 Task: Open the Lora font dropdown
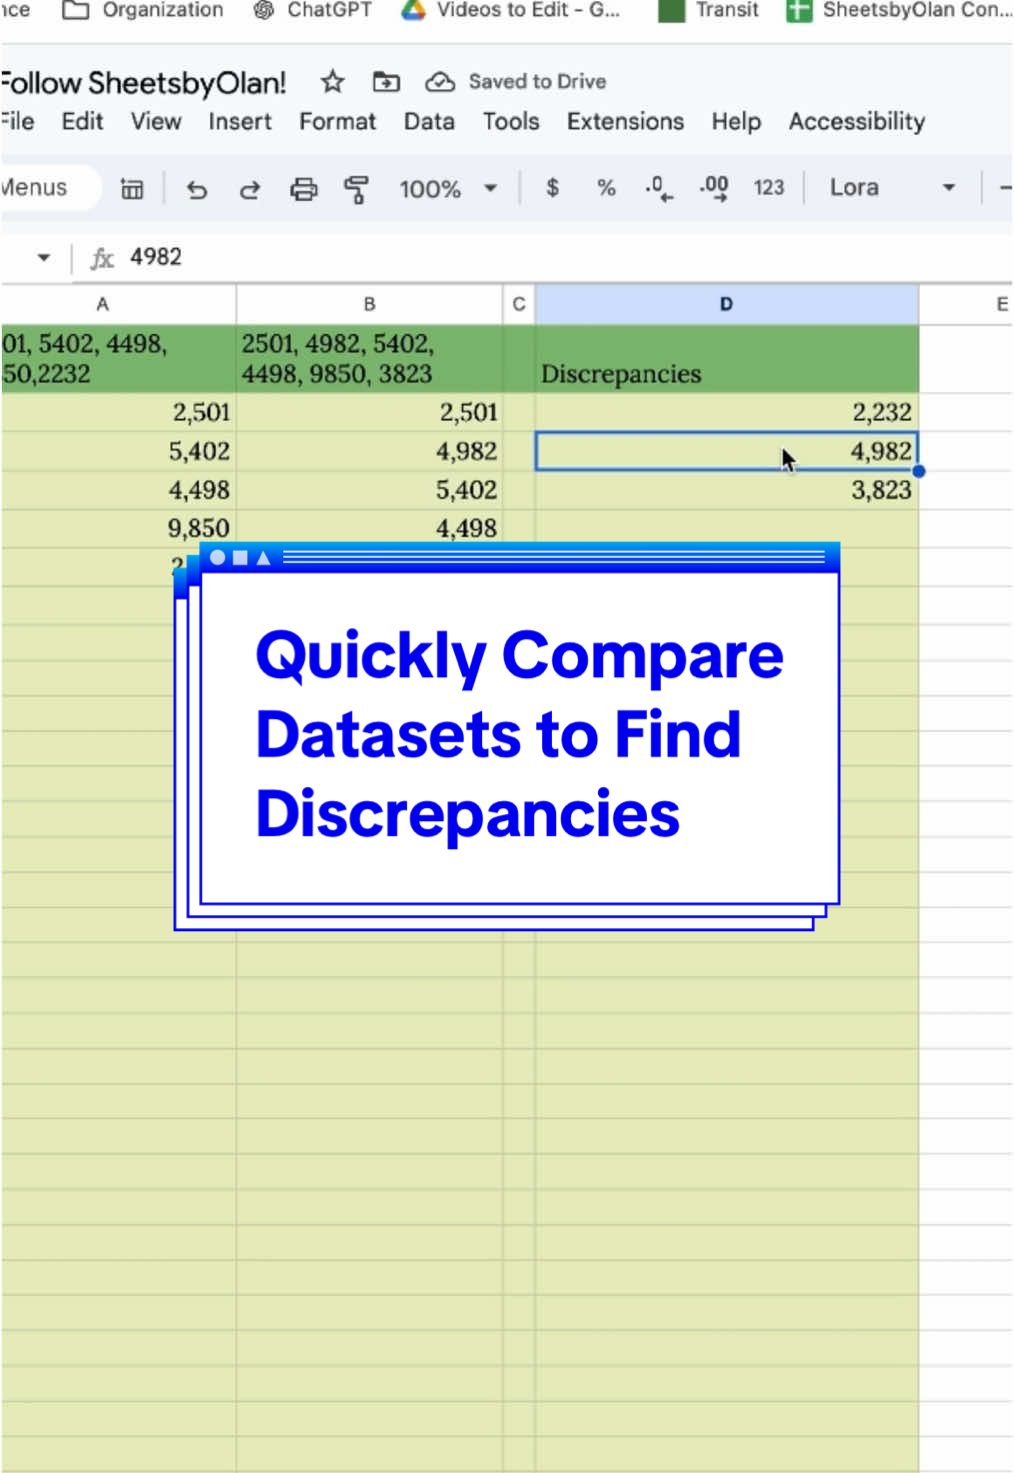pyautogui.click(x=888, y=187)
